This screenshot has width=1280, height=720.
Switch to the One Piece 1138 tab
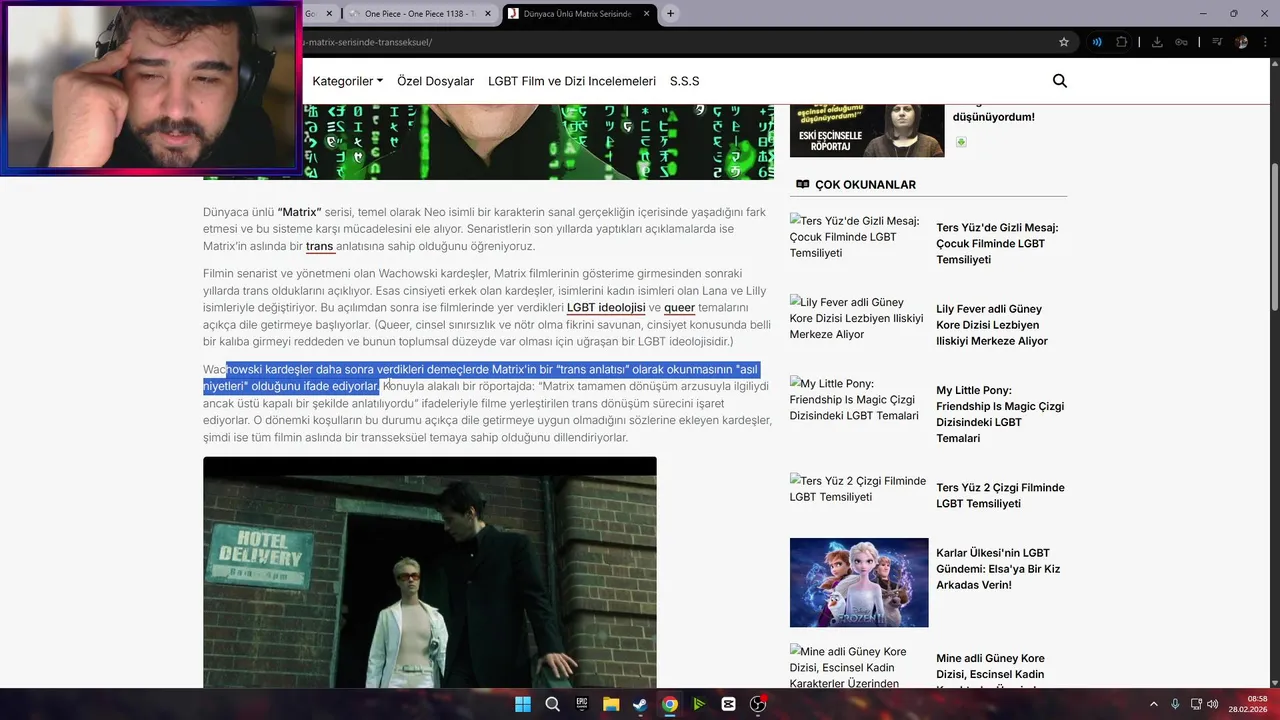[420, 14]
